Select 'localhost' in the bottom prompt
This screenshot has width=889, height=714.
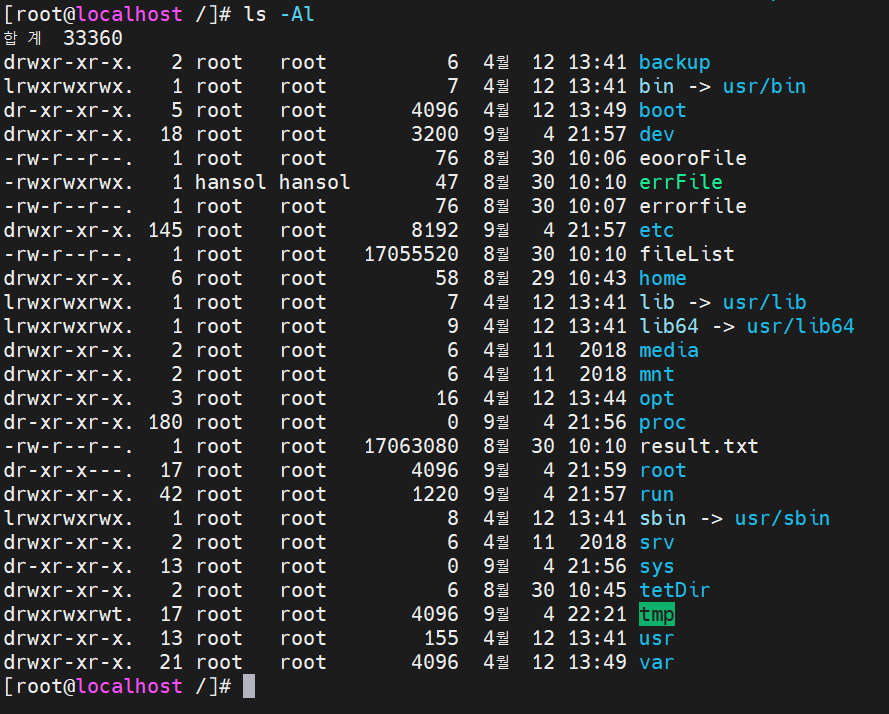[129, 686]
